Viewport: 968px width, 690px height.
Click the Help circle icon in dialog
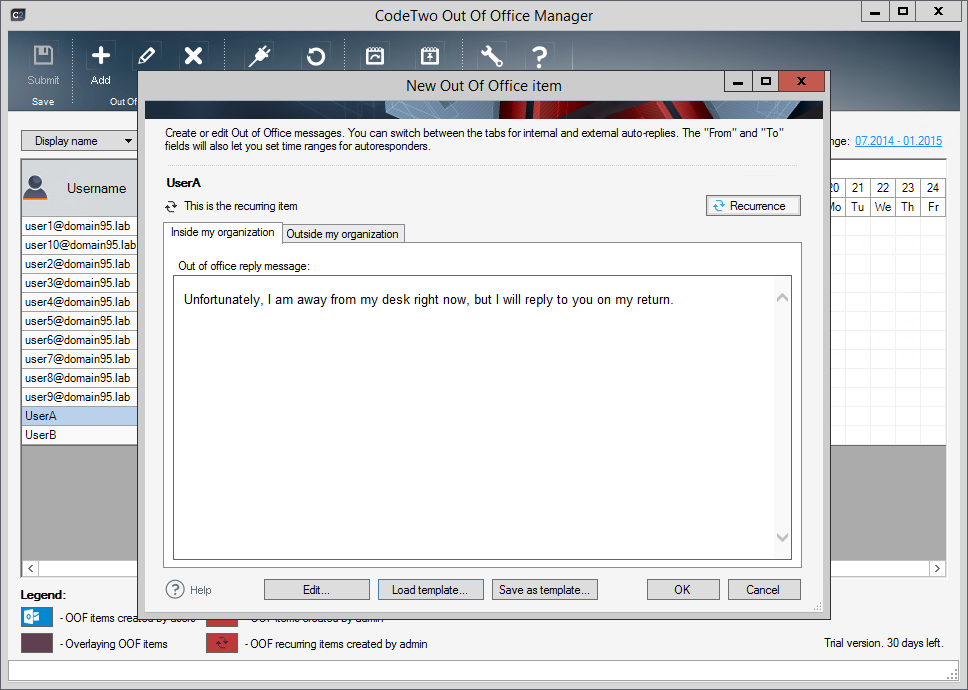[x=175, y=590]
